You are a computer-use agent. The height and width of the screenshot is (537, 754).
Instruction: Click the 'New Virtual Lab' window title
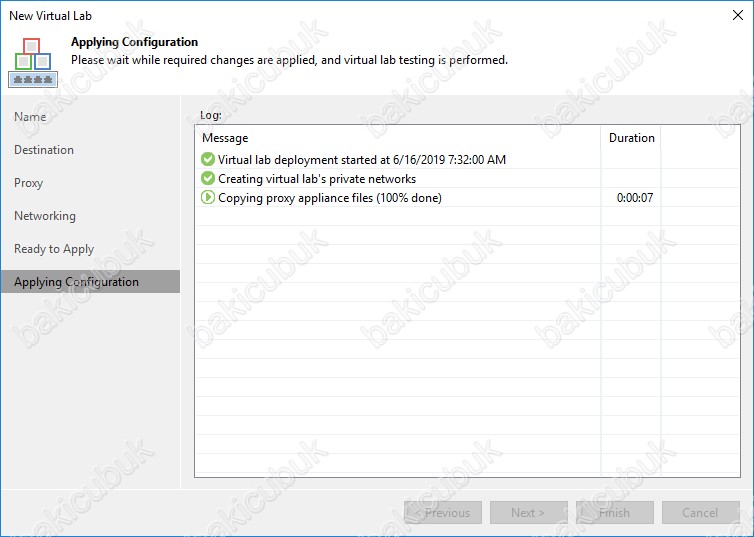tap(50, 16)
